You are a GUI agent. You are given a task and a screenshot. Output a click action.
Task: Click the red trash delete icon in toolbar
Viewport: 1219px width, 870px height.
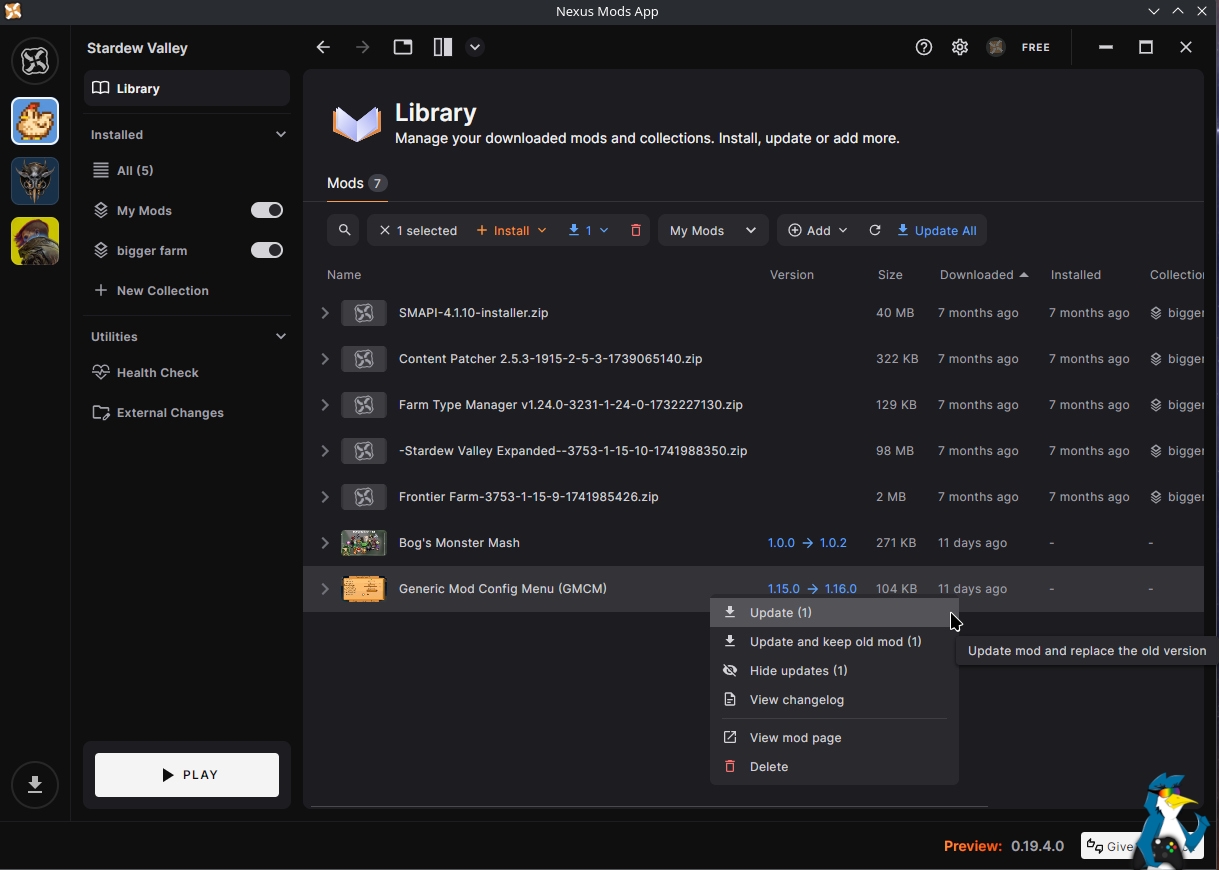636,230
